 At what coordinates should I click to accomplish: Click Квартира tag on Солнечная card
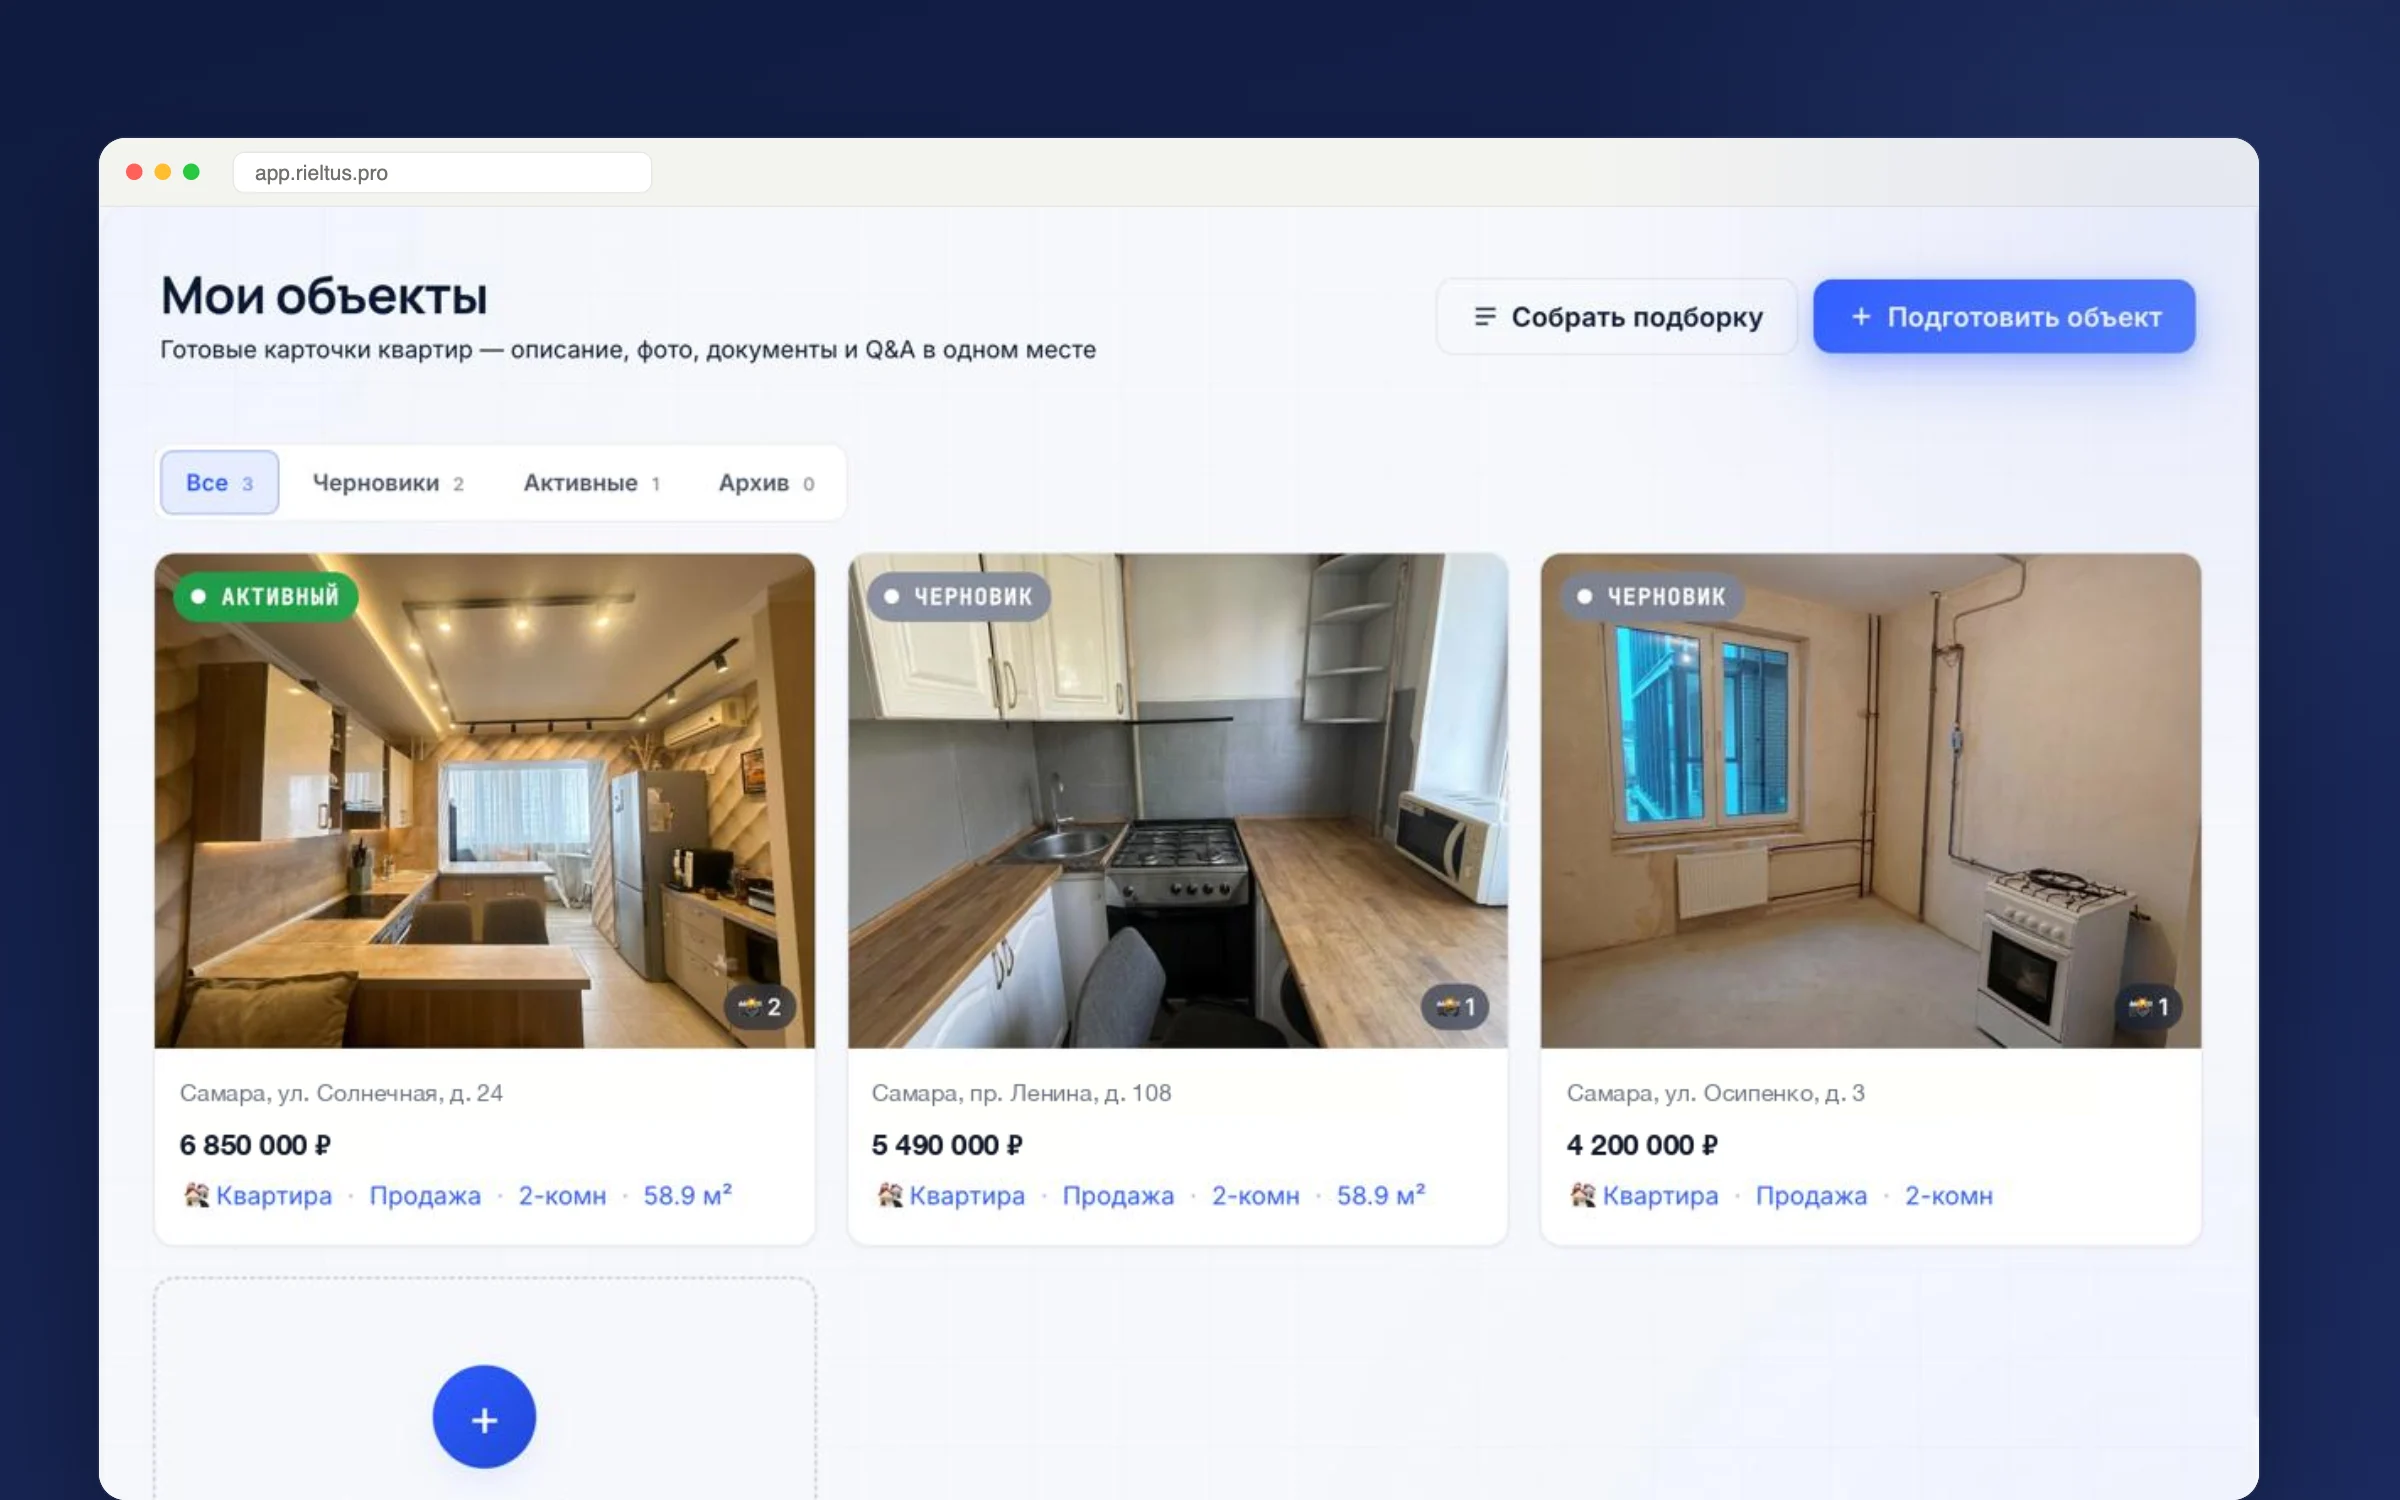274,1196
